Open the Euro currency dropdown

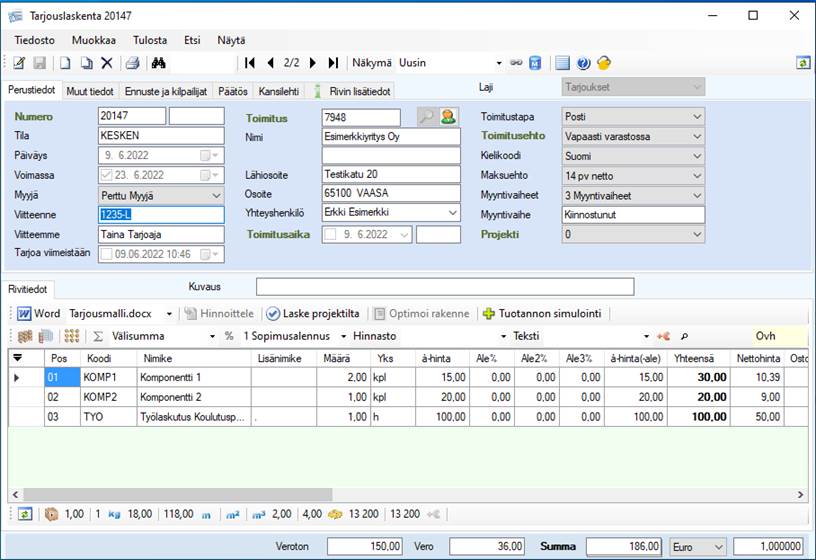point(718,547)
